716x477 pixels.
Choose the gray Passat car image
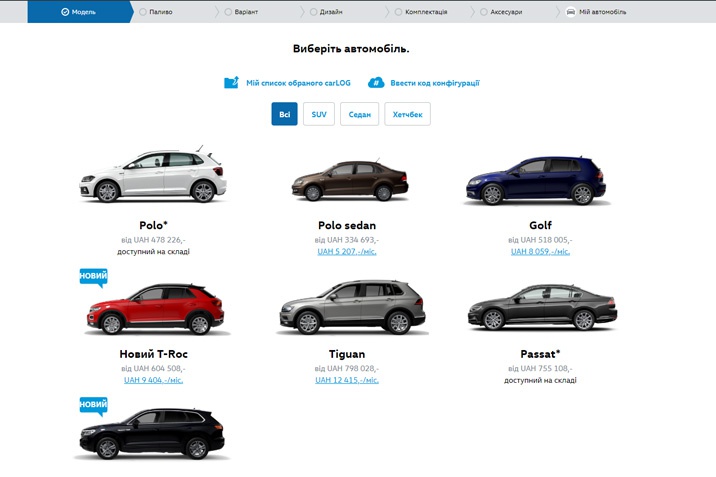pyautogui.click(x=542, y=307)
